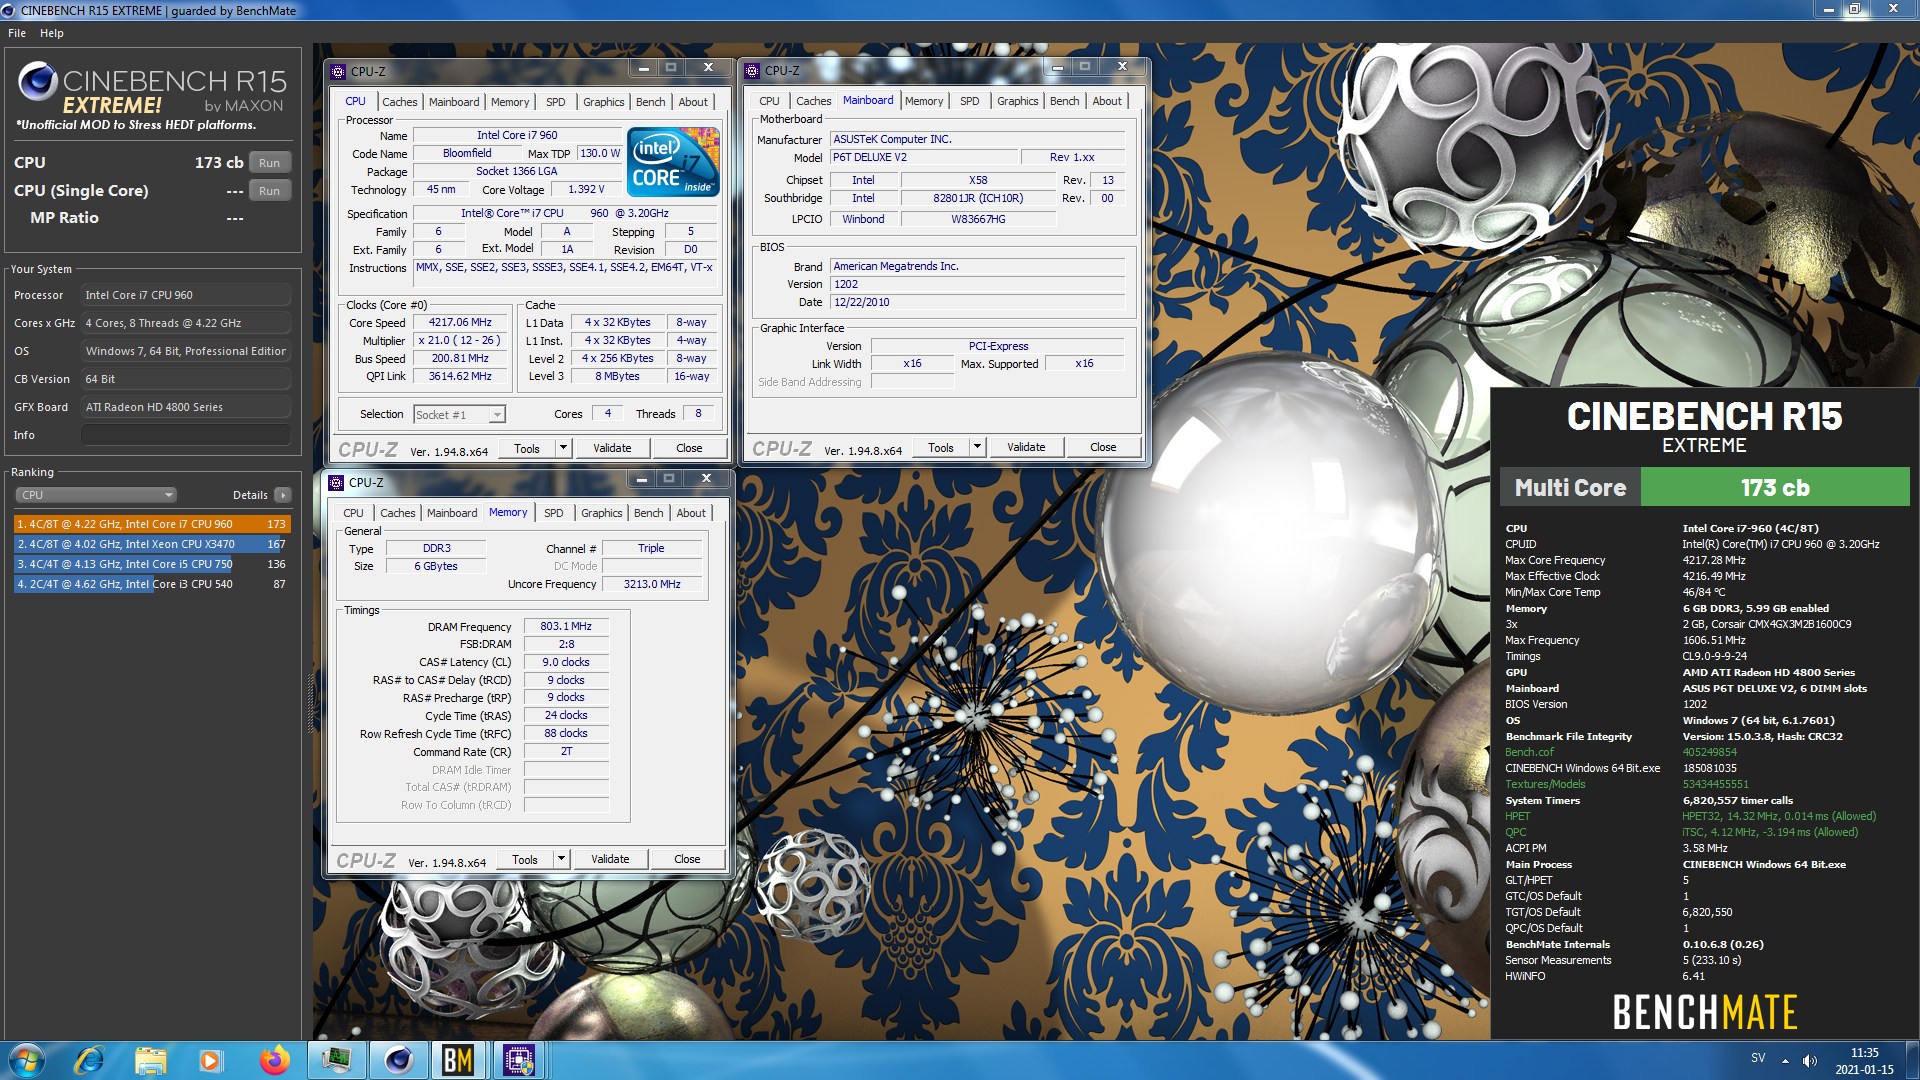
Task: Open SPD tab in processor CPU-Z window
Action: click(x=556, y=102)
